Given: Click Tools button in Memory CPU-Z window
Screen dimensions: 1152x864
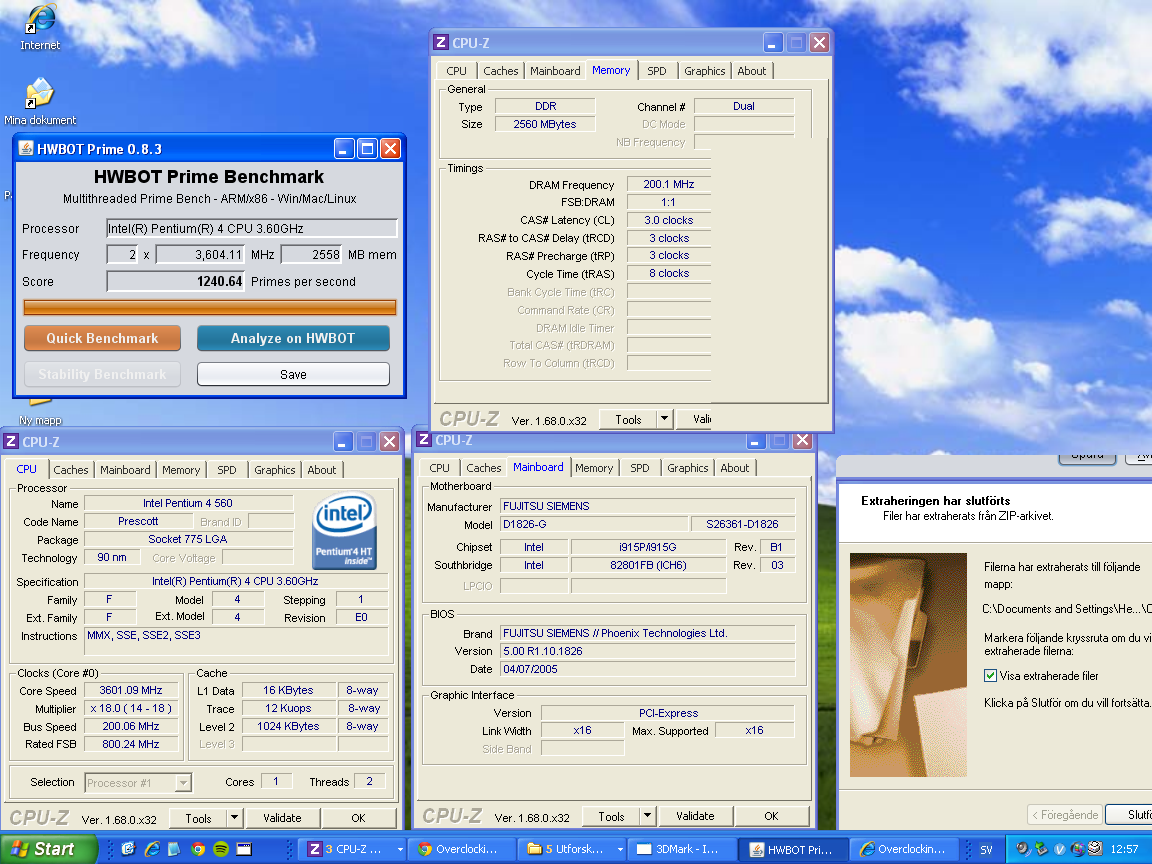Looking at the screenshot, I should coord(628,419).
